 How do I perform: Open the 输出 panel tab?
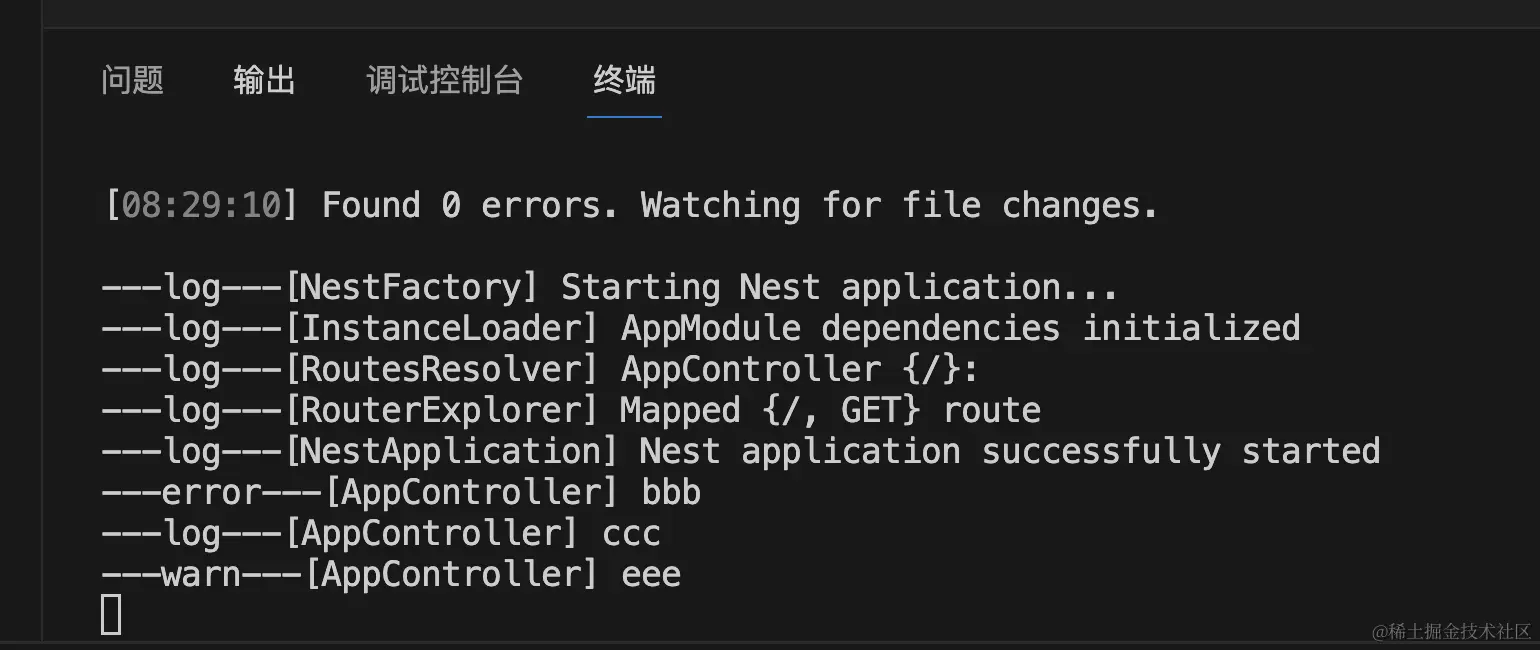tap(265, 80)
